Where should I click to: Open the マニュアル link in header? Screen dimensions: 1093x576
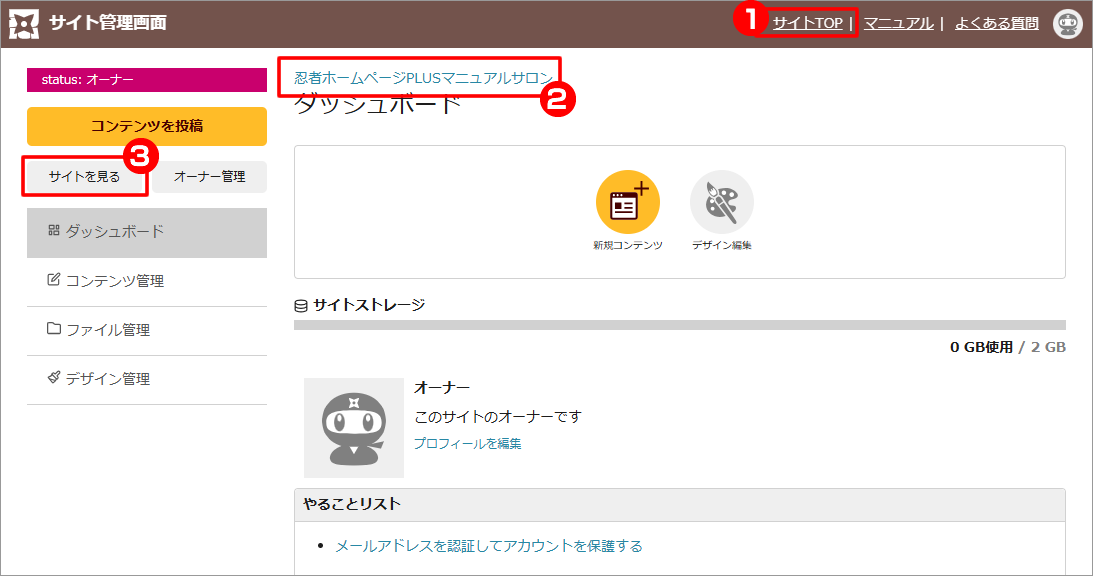tap(898, 23)
